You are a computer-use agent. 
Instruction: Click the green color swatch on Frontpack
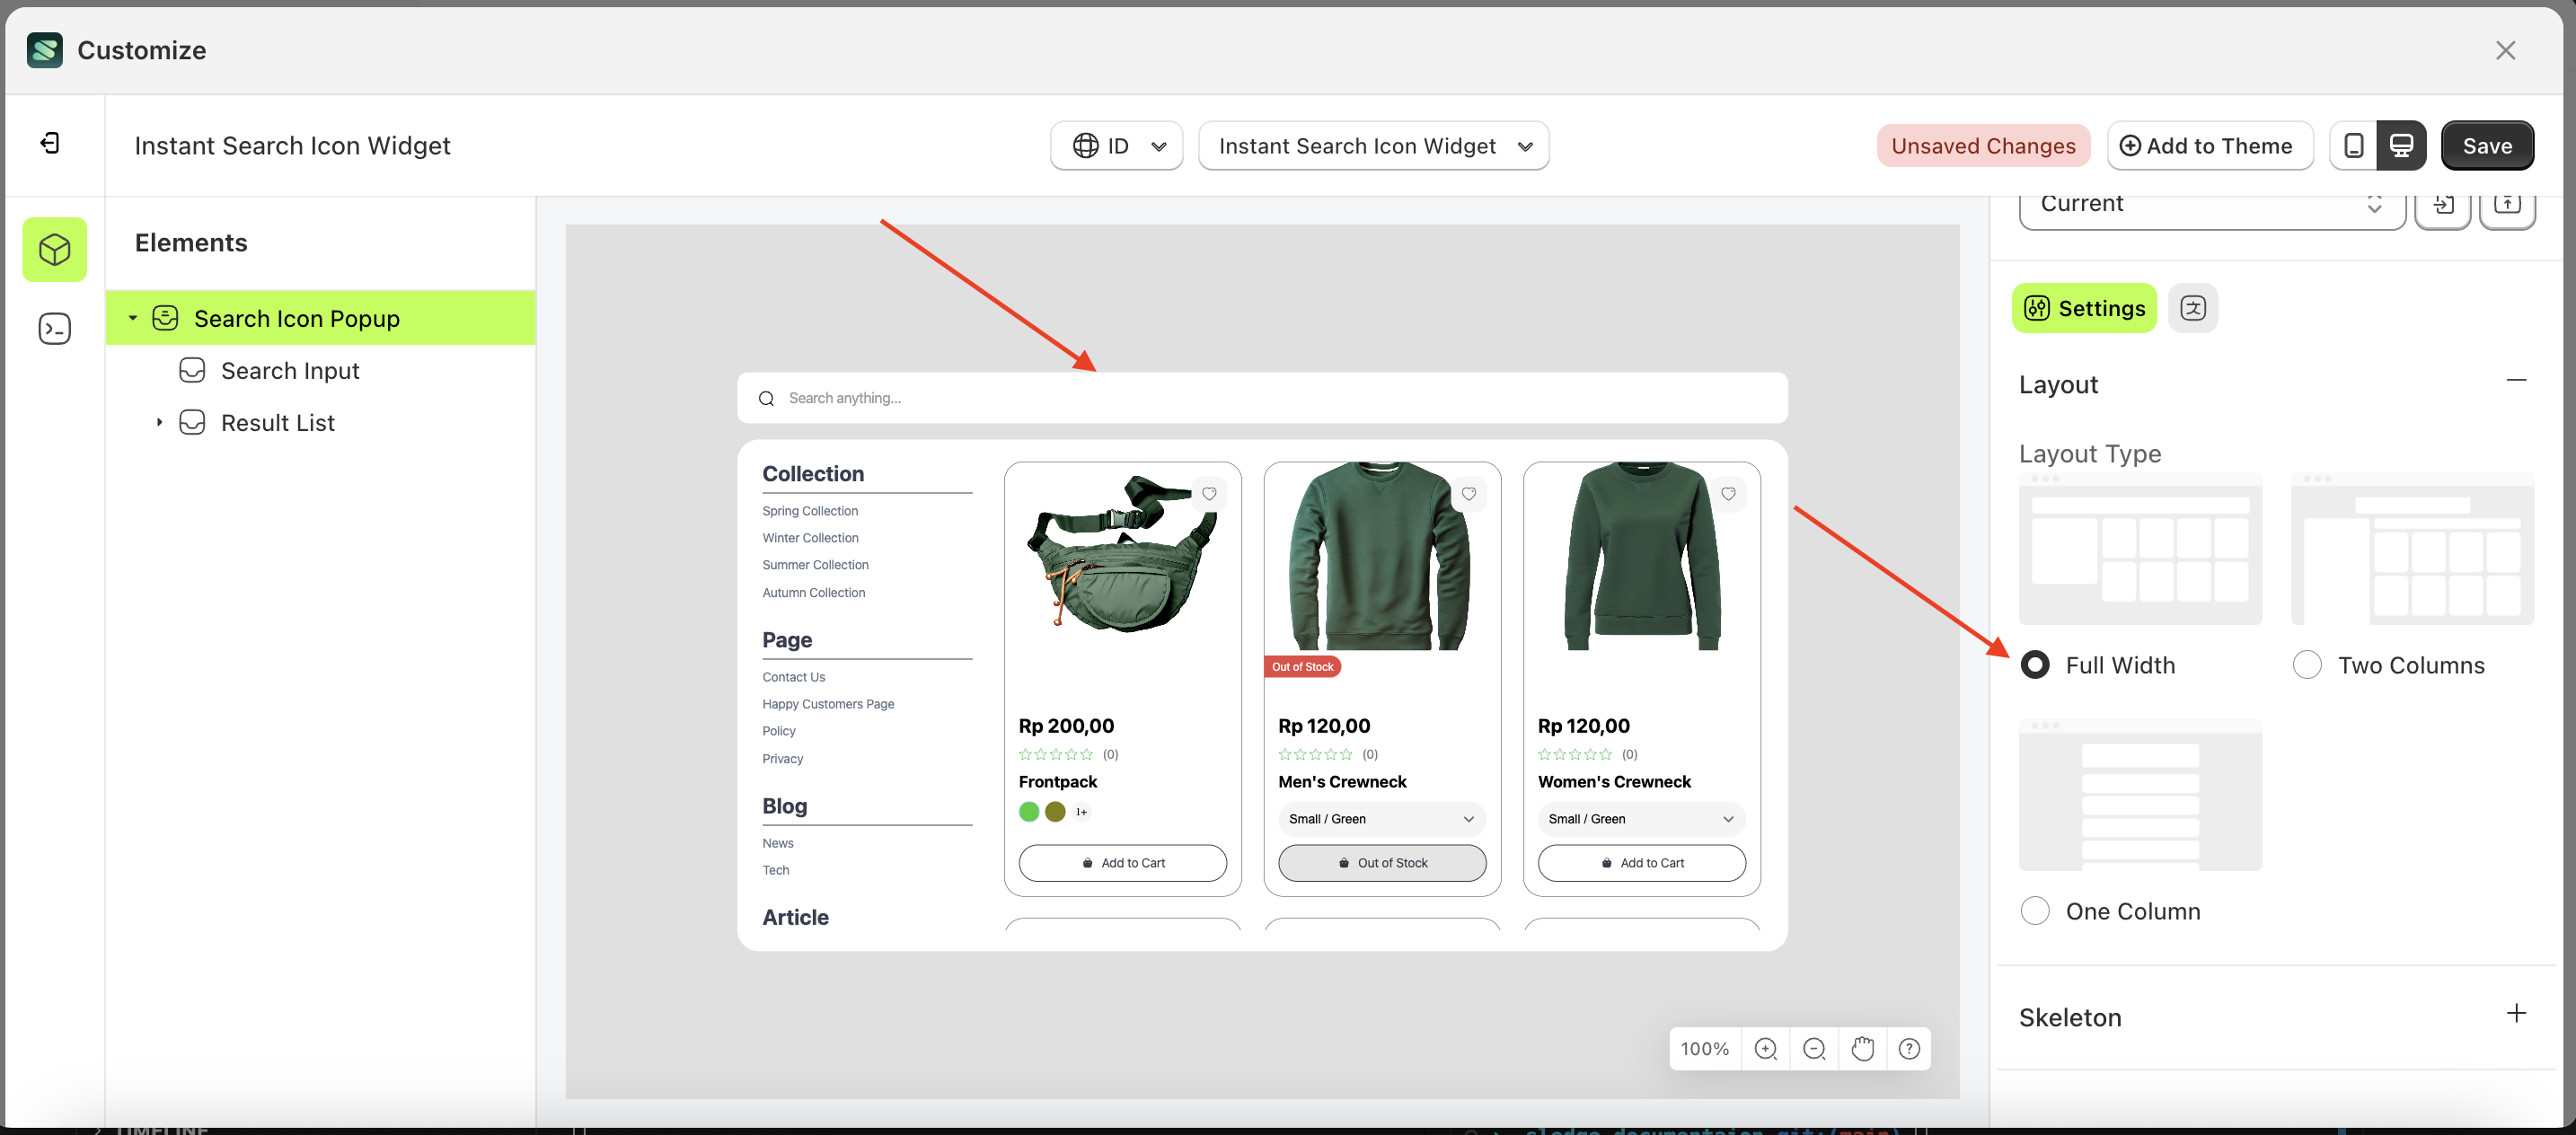[1028, 812]
